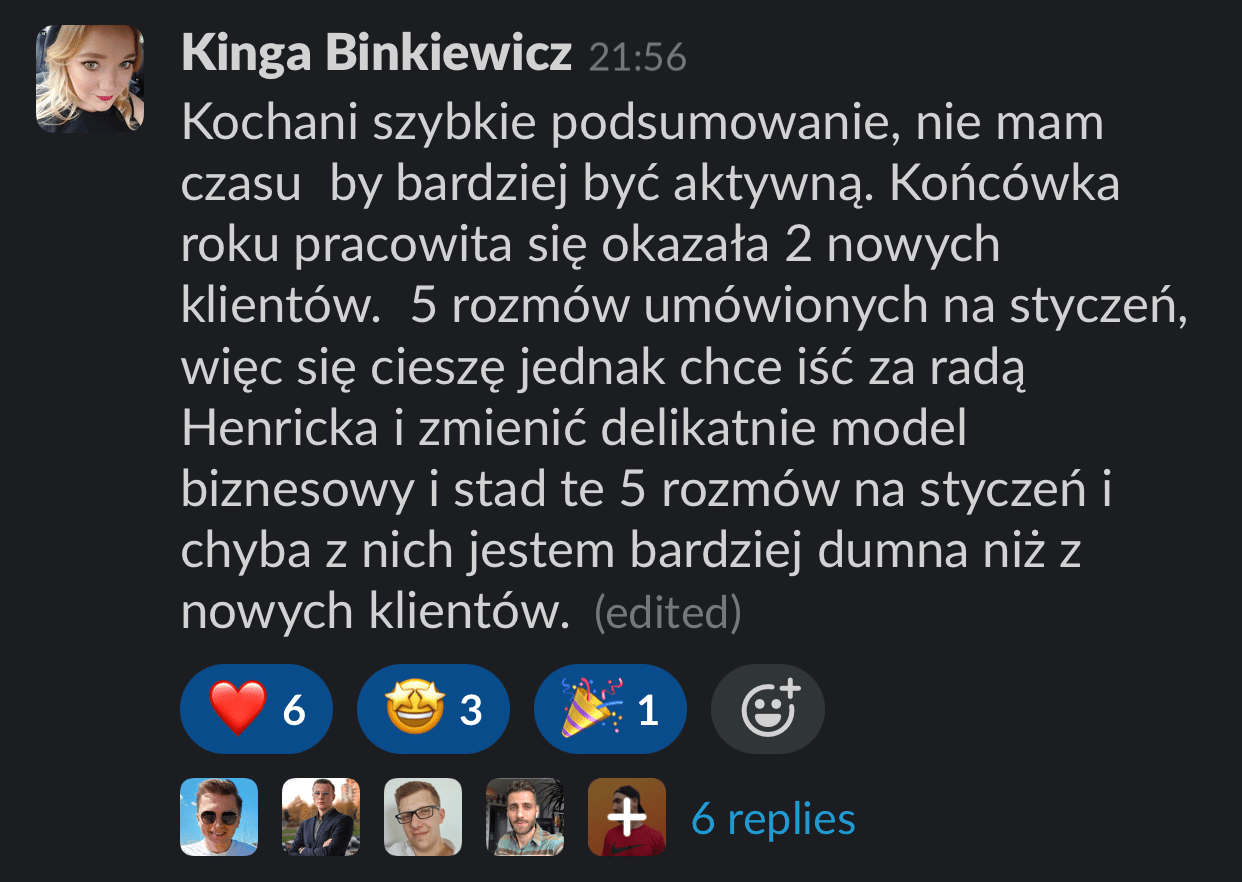This screenshot has height=882, width=1242.
Task: Select replier avatar of bearded man
Action: point(525,817)
